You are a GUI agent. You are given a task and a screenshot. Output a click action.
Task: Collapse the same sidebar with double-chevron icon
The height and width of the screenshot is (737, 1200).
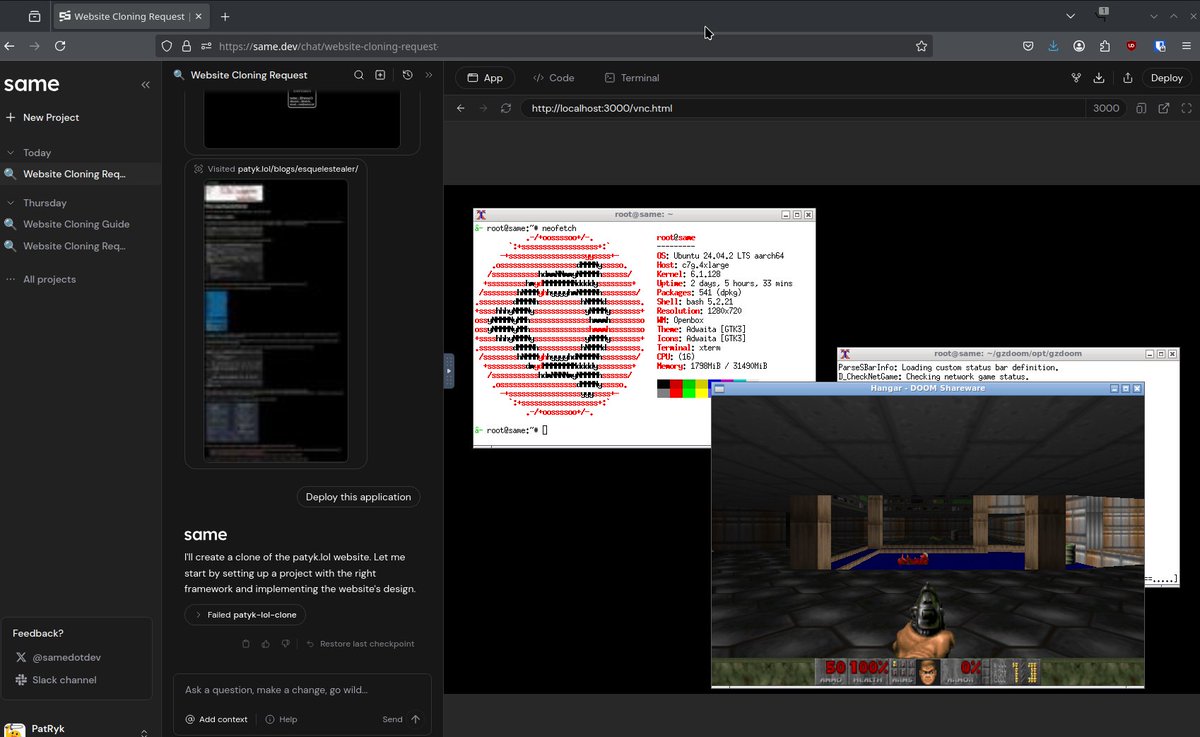pos(145,85)
